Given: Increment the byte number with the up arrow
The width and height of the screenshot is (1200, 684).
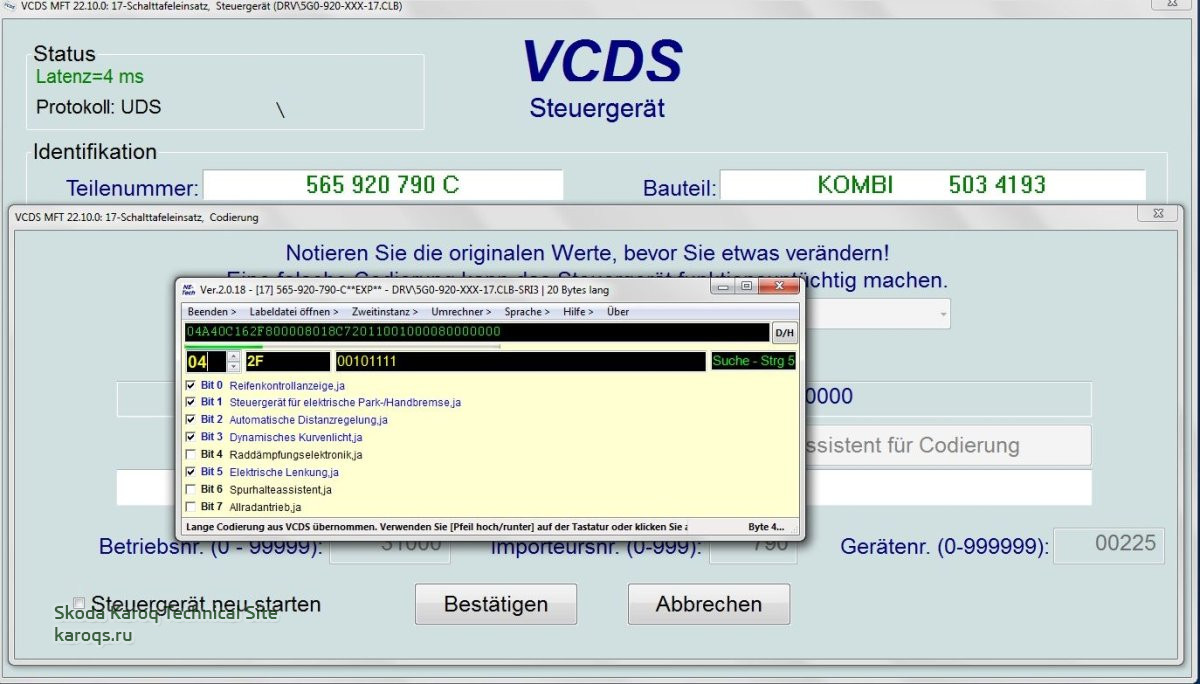Looking at the screenshot, I should [234, 356].
